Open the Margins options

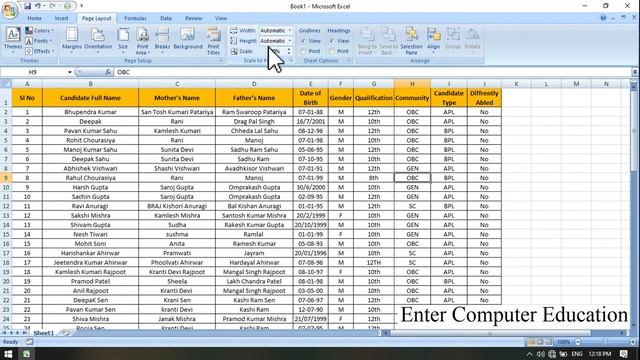72,41
